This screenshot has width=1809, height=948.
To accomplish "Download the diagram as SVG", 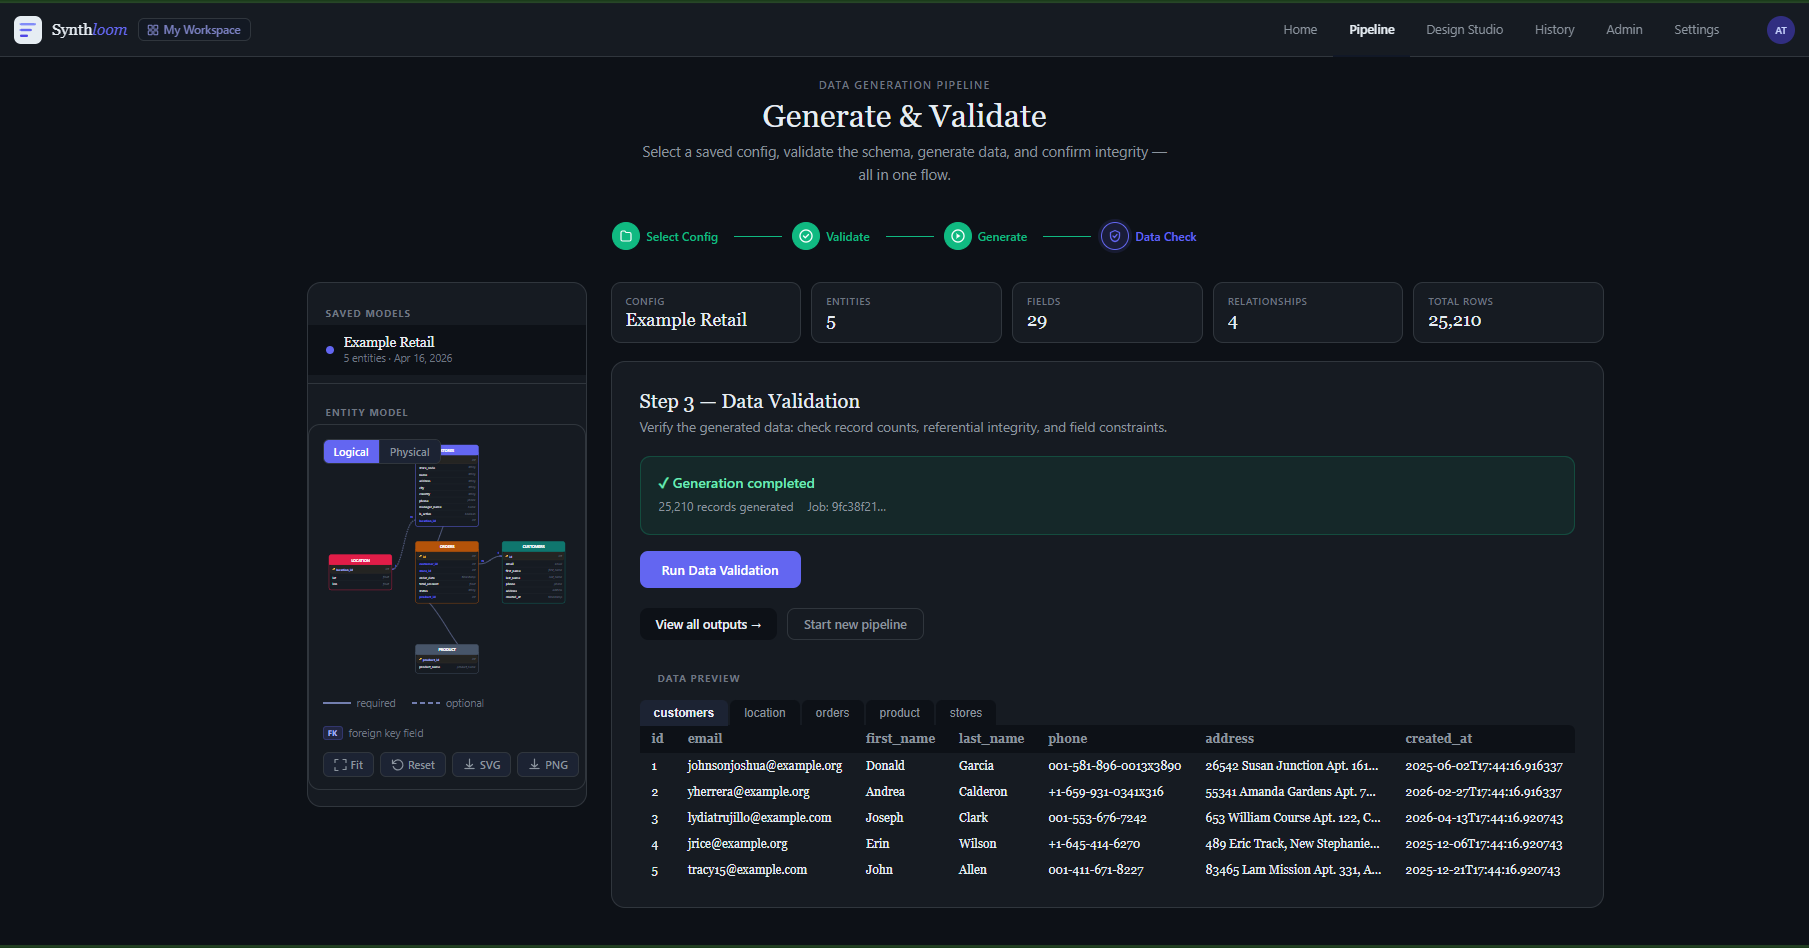I will tap(482, 765).
